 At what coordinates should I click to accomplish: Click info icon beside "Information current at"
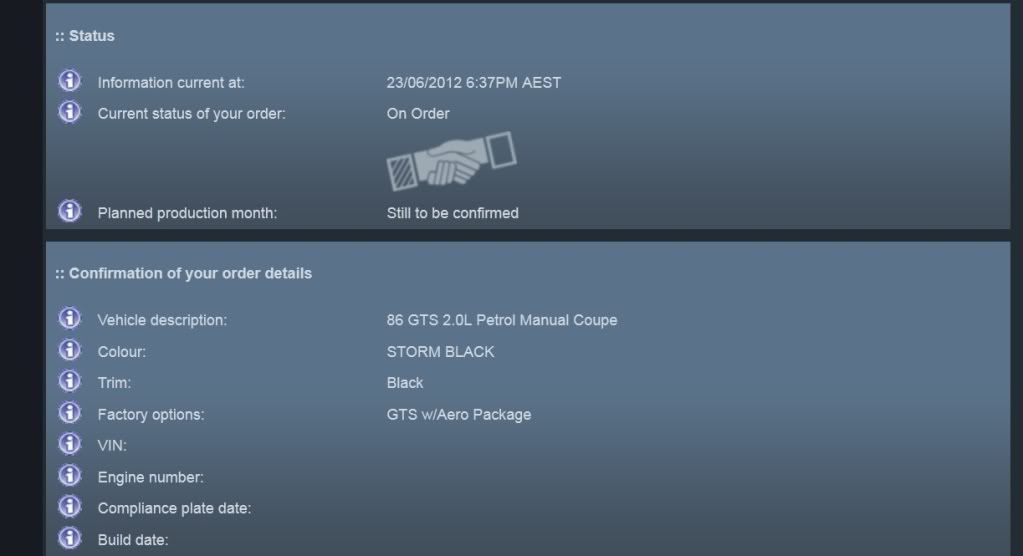click(69, 81)
